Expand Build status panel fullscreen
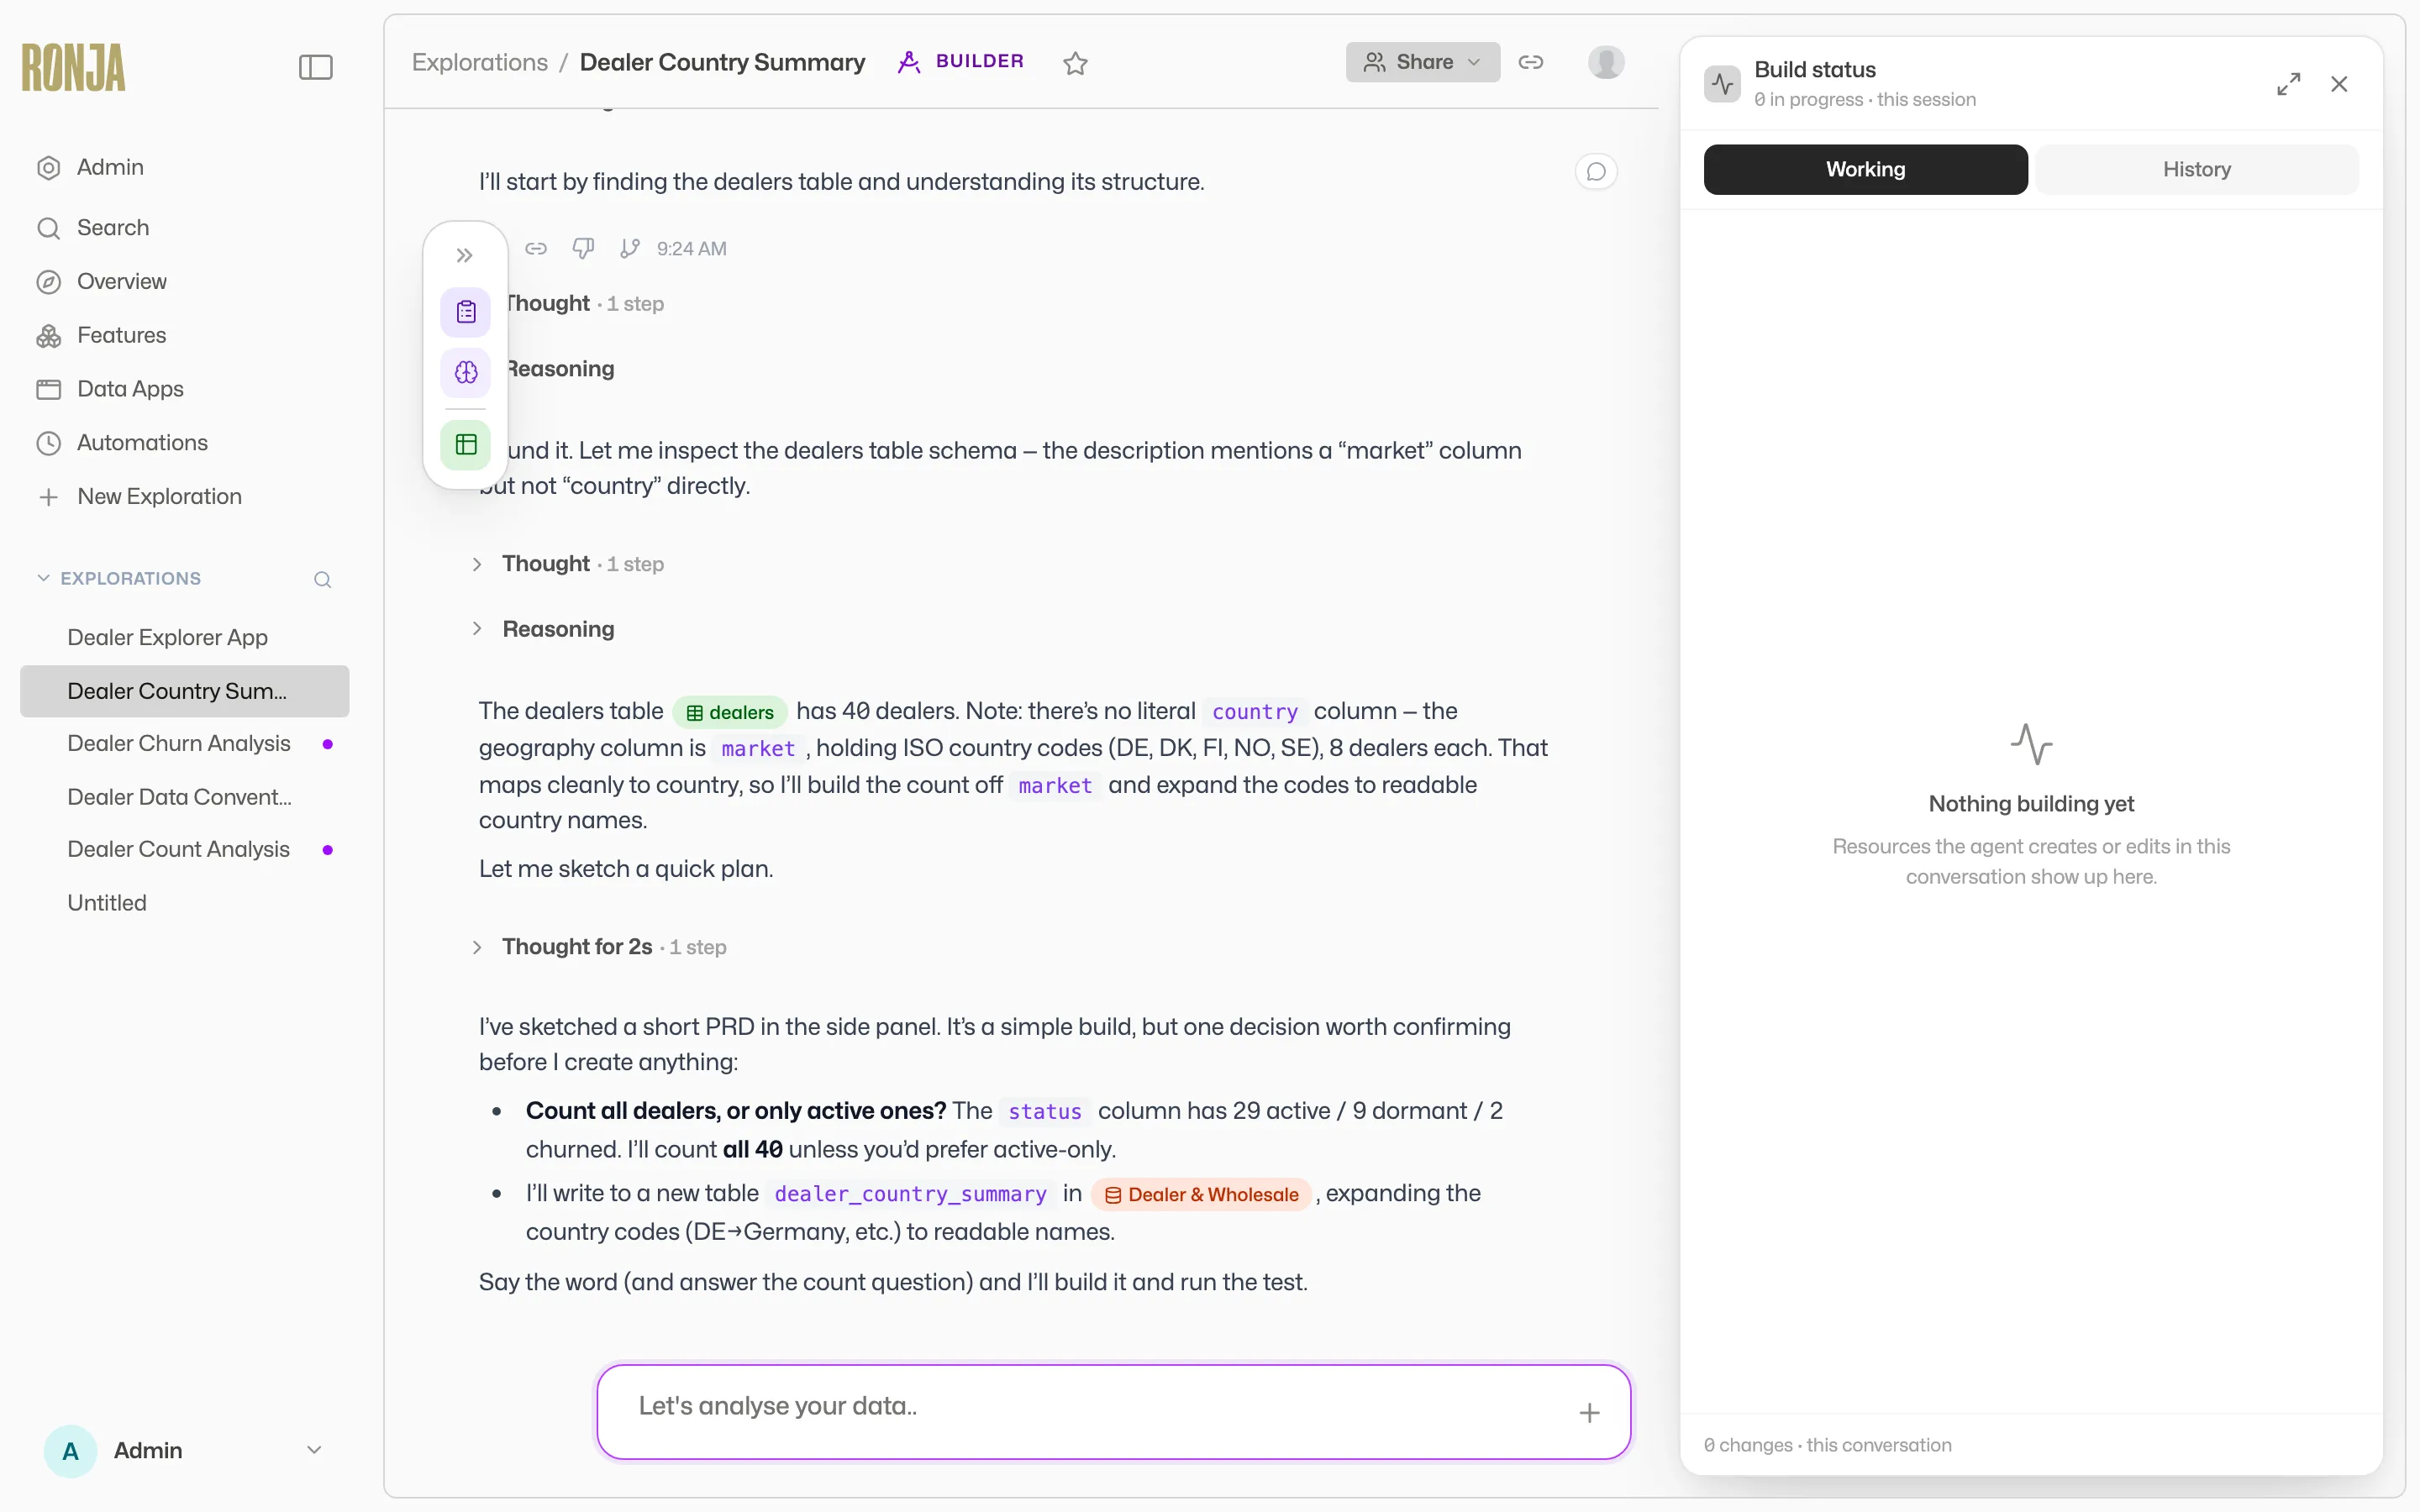 click(2288, 84)
